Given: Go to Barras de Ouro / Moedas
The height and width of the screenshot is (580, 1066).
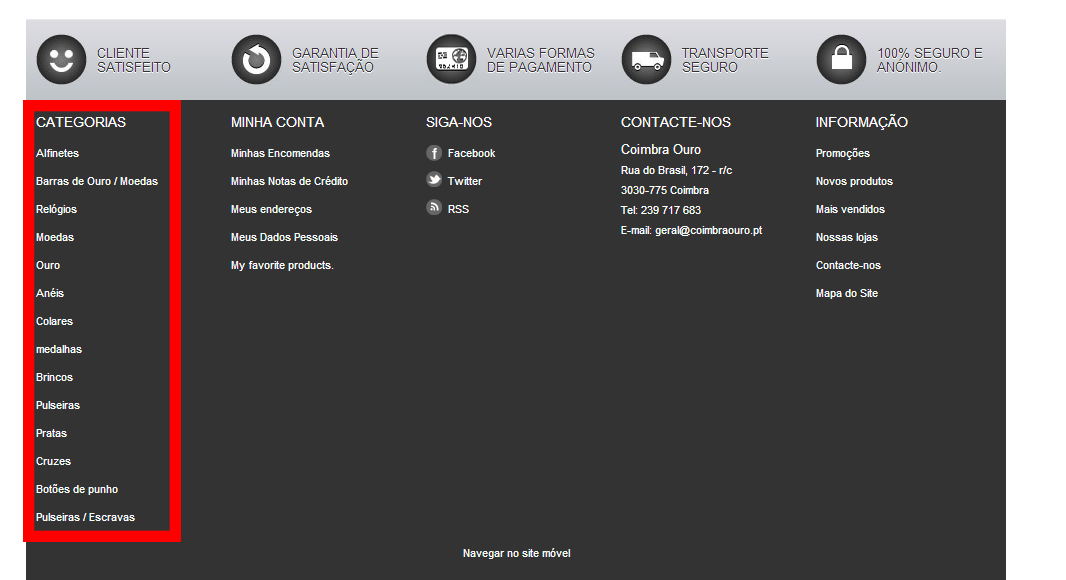Looking at the screenshot, I should click(x=97, y=182).
